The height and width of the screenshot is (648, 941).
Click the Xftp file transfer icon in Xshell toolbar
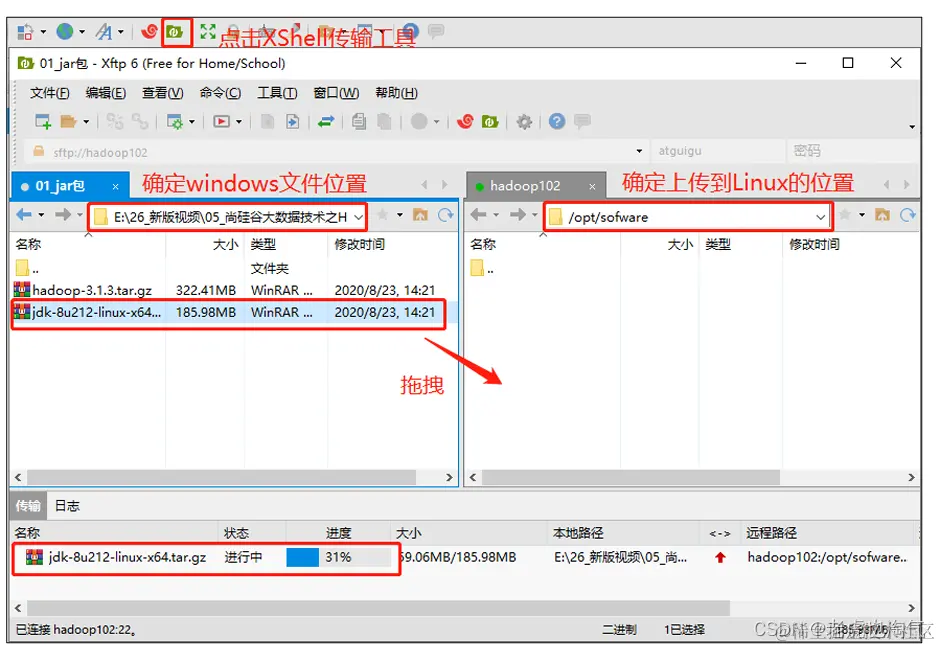pyautogui.click(x=175, y=32)
